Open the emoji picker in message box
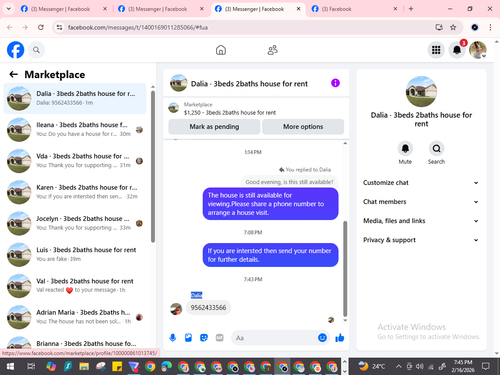The width and height of the screenshot is (500, 375). coord(322,338)
